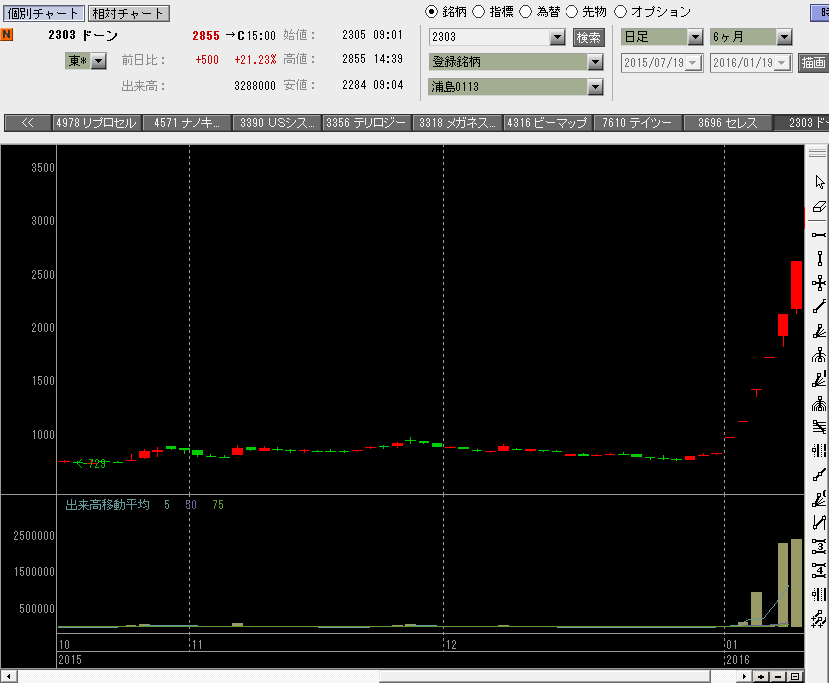Select the eraser tool
The width and height of the screenshot is (829, 683).
pyautogui.click(x=819, y=207)
